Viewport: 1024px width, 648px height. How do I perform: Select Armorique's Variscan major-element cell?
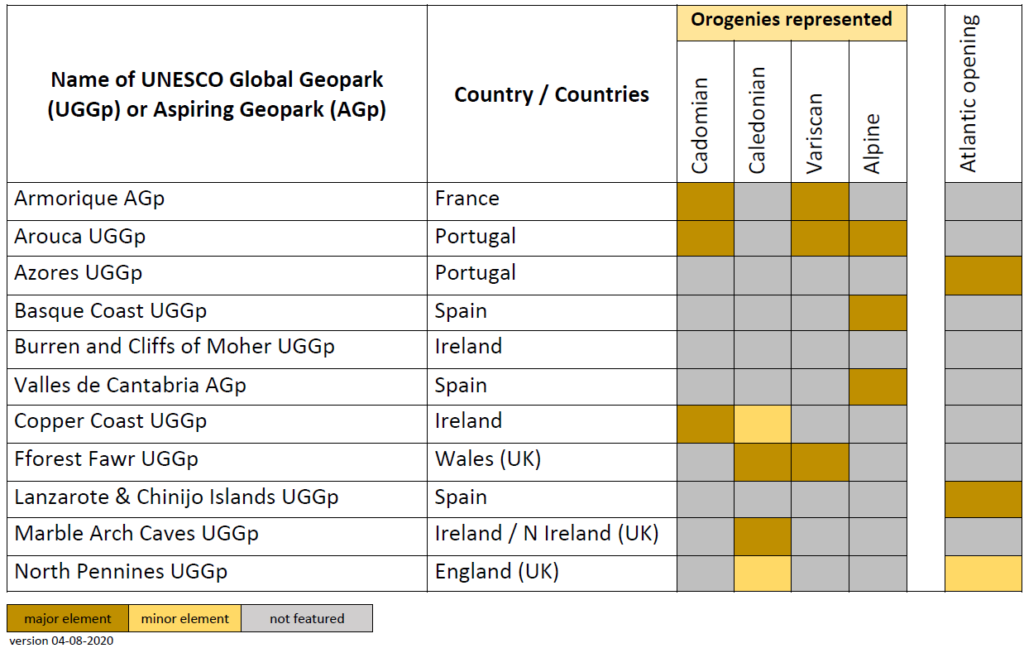820,201
